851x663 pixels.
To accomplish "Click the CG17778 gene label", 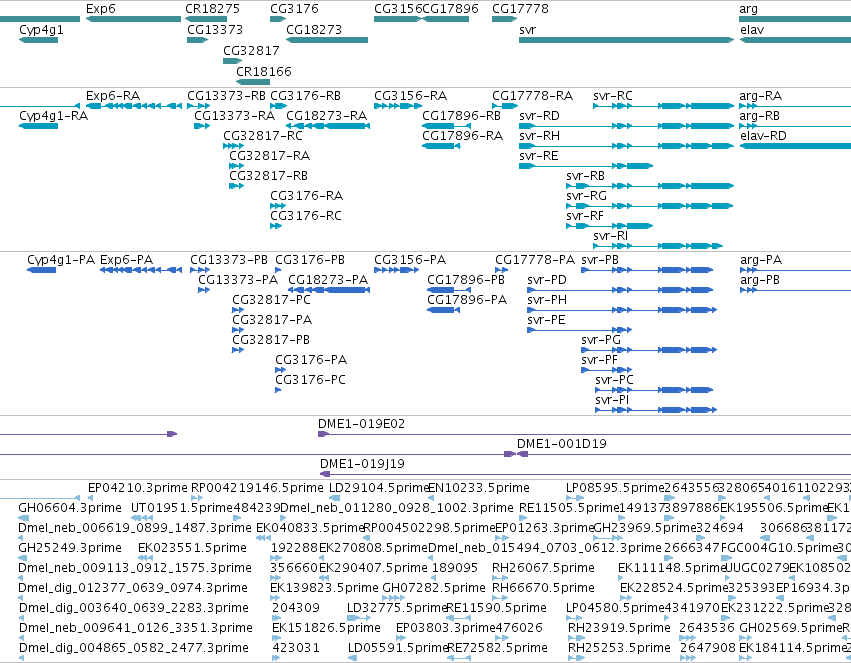I will tap(520, 9).
